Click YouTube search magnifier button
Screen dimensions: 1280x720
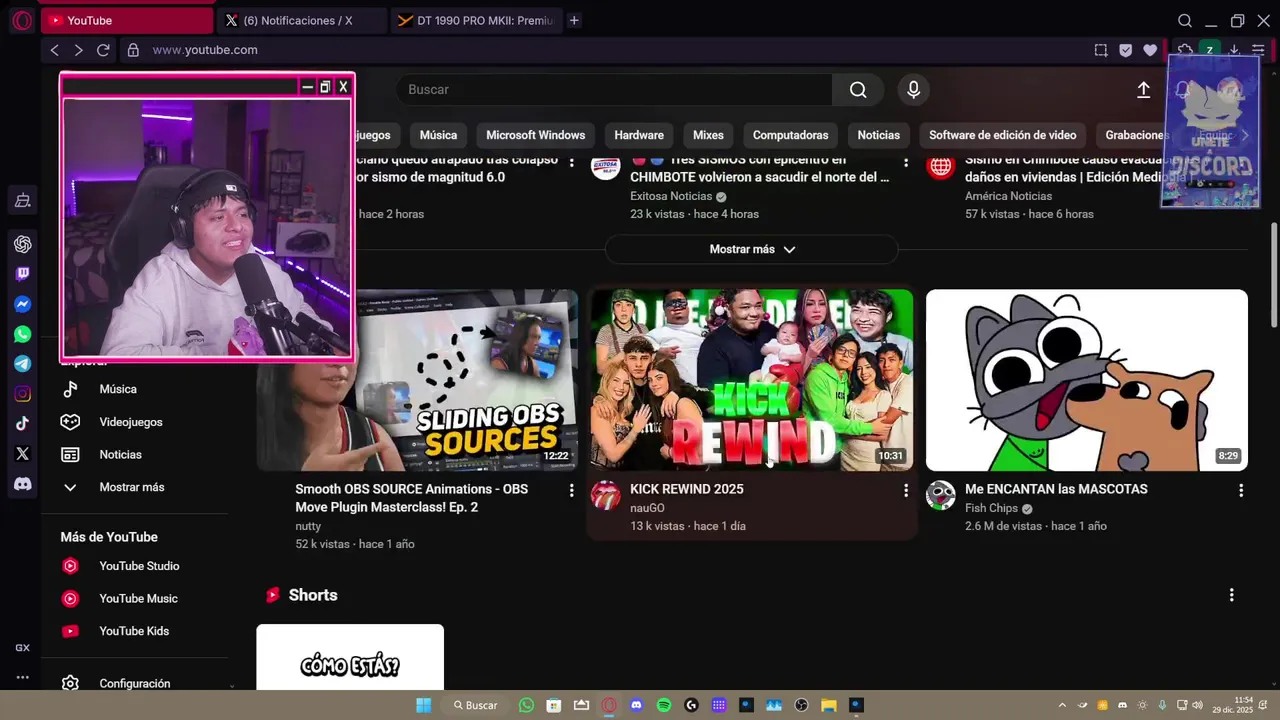pyautogui.click(x=858, y=90)
